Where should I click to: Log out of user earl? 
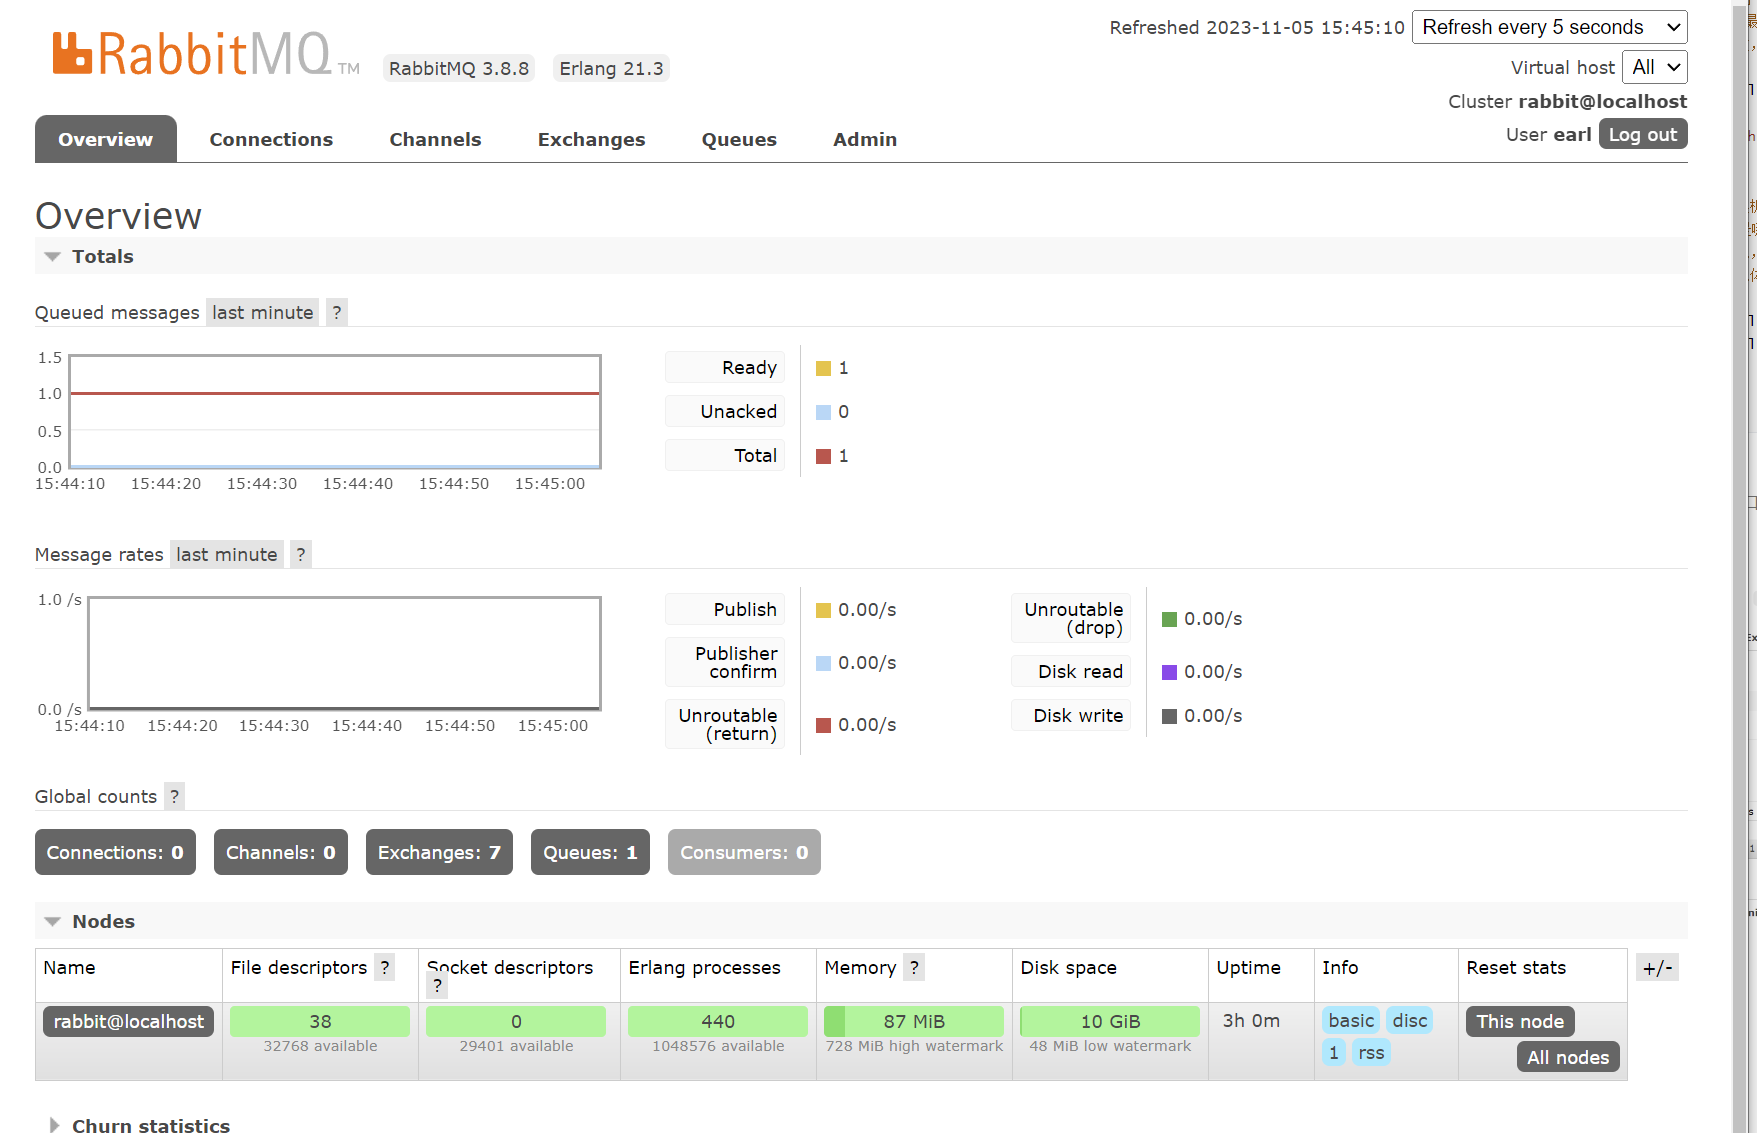(x=1643, y=134)
